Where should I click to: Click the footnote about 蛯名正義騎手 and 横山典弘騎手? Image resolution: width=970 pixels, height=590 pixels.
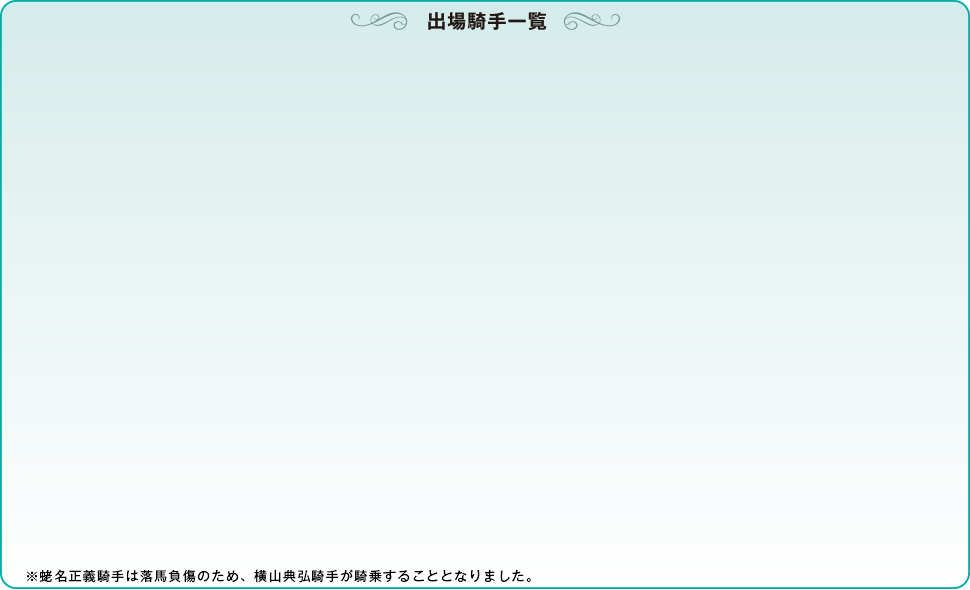pos(280,576)
